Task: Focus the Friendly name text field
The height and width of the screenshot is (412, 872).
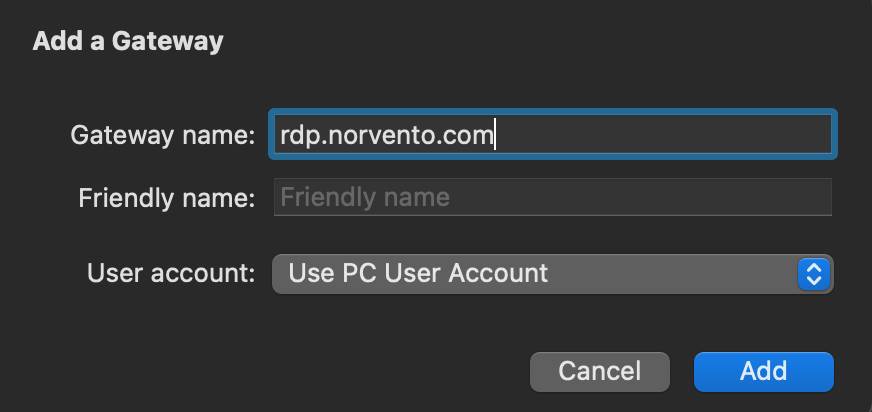Action: [x=552, y=197]
